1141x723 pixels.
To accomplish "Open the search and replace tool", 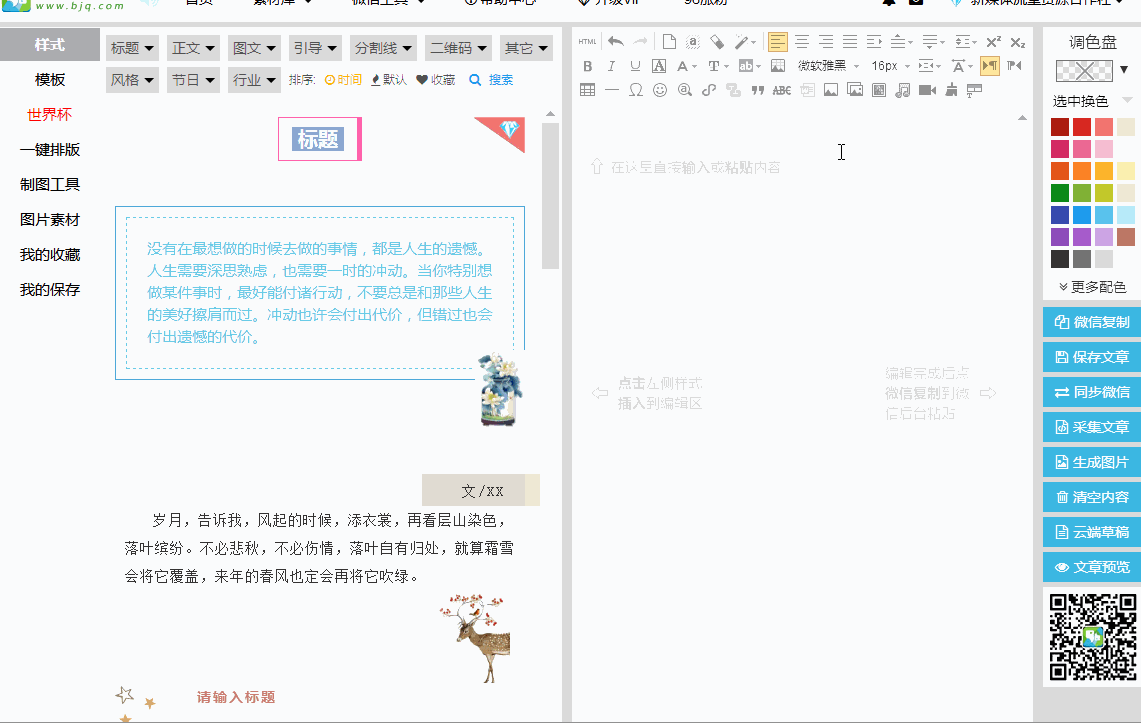I will point(685,90).
